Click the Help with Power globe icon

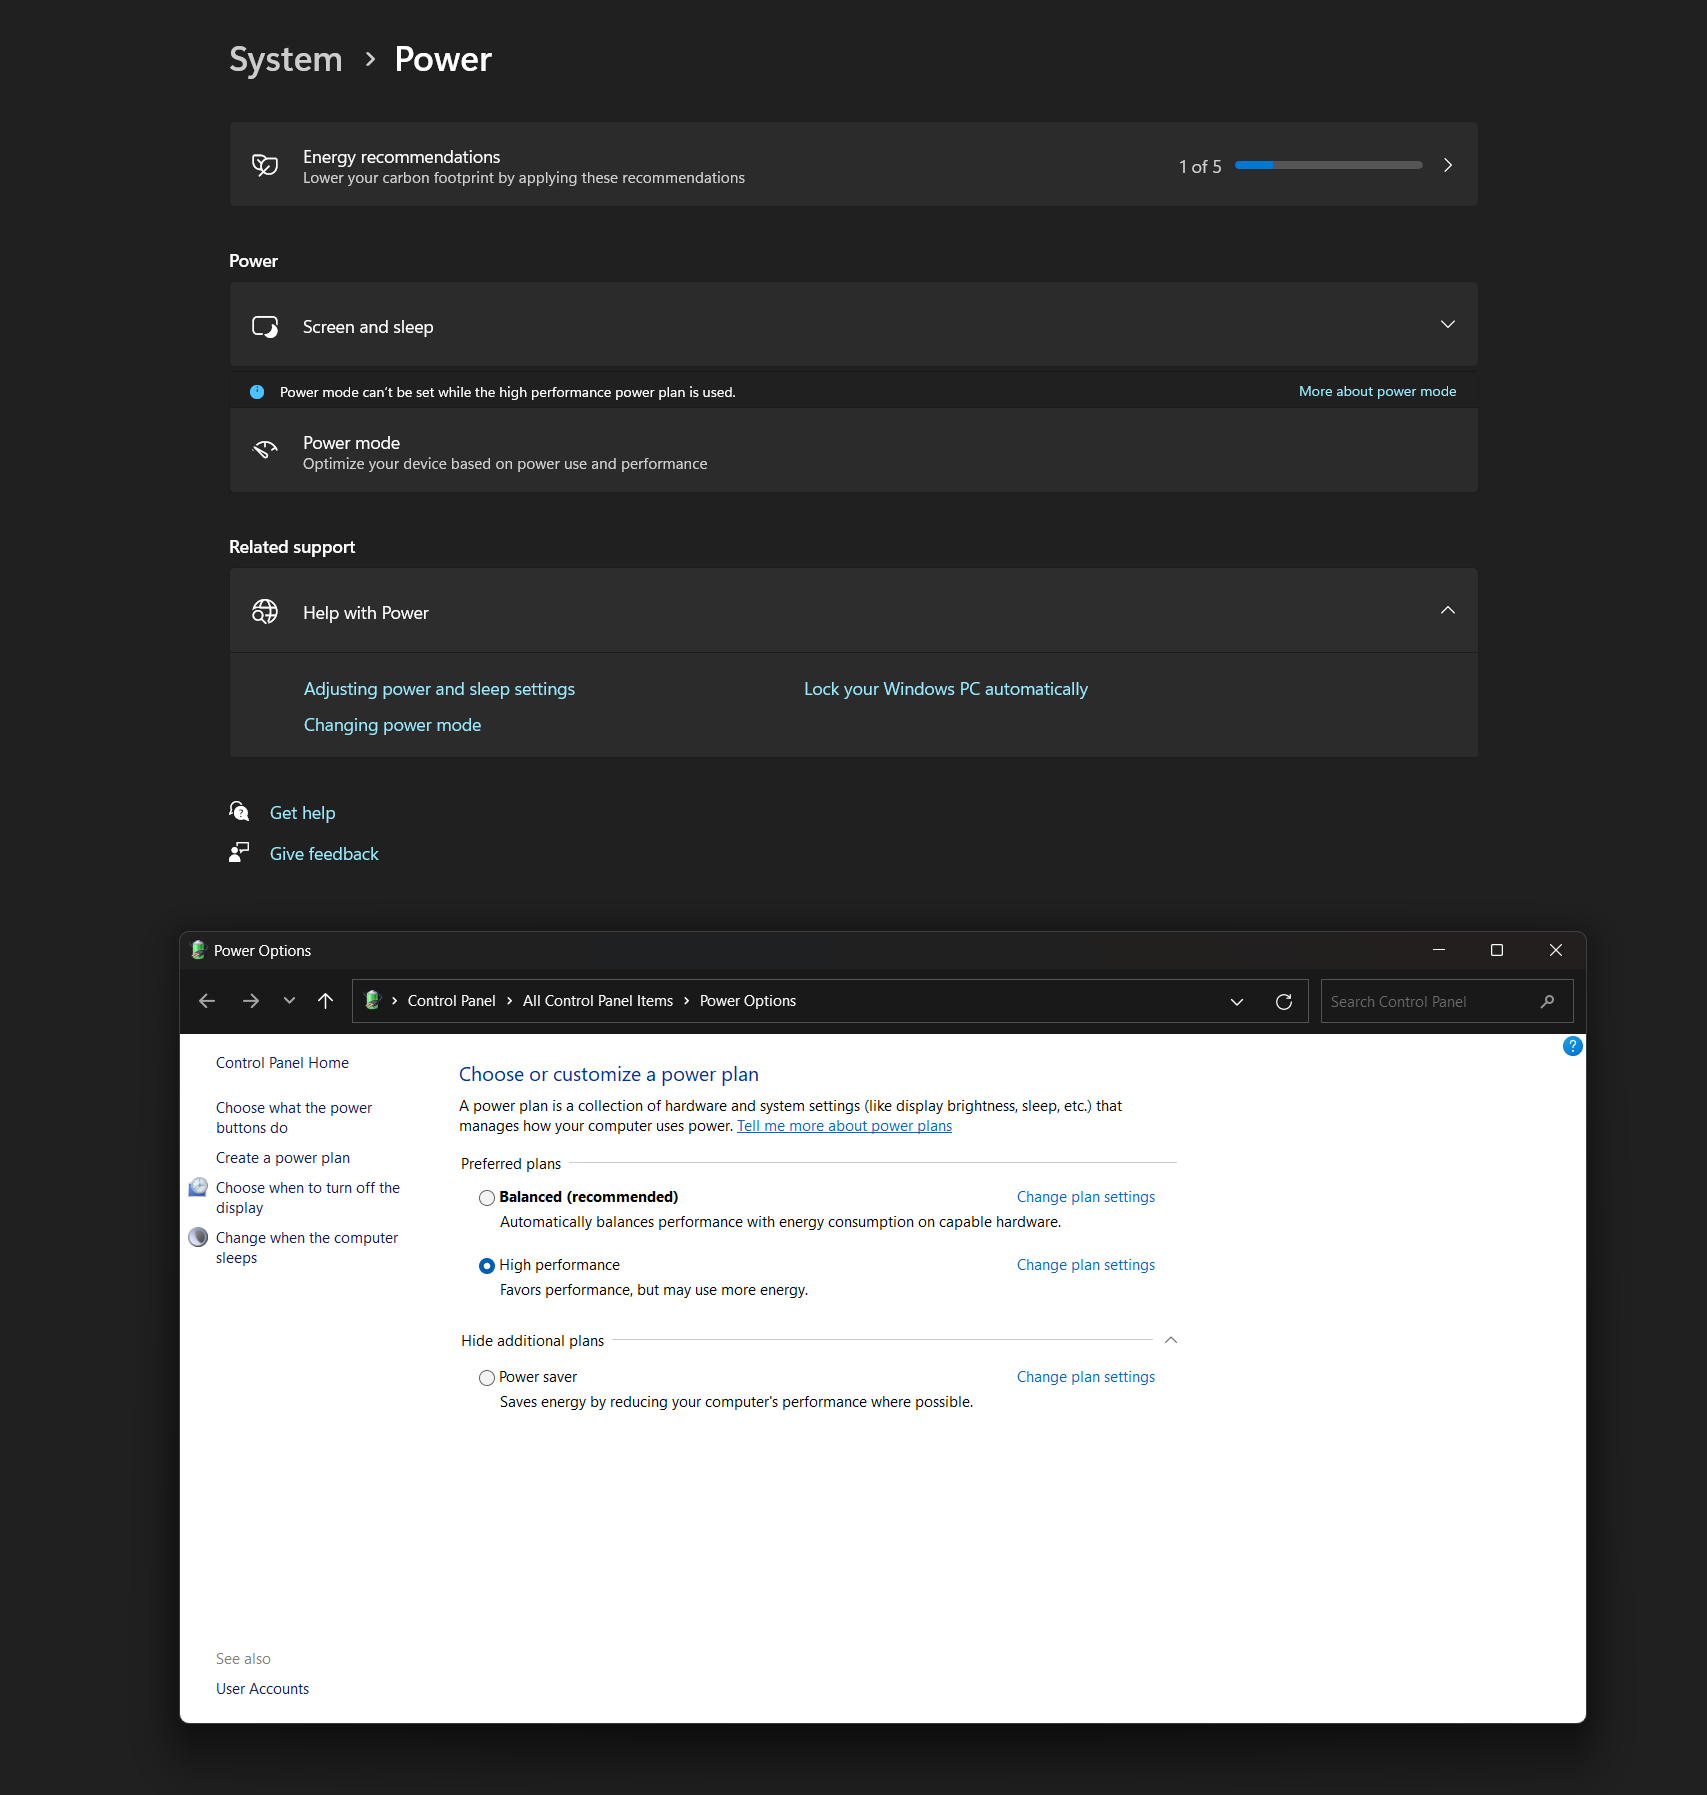(x=265, y=612)
